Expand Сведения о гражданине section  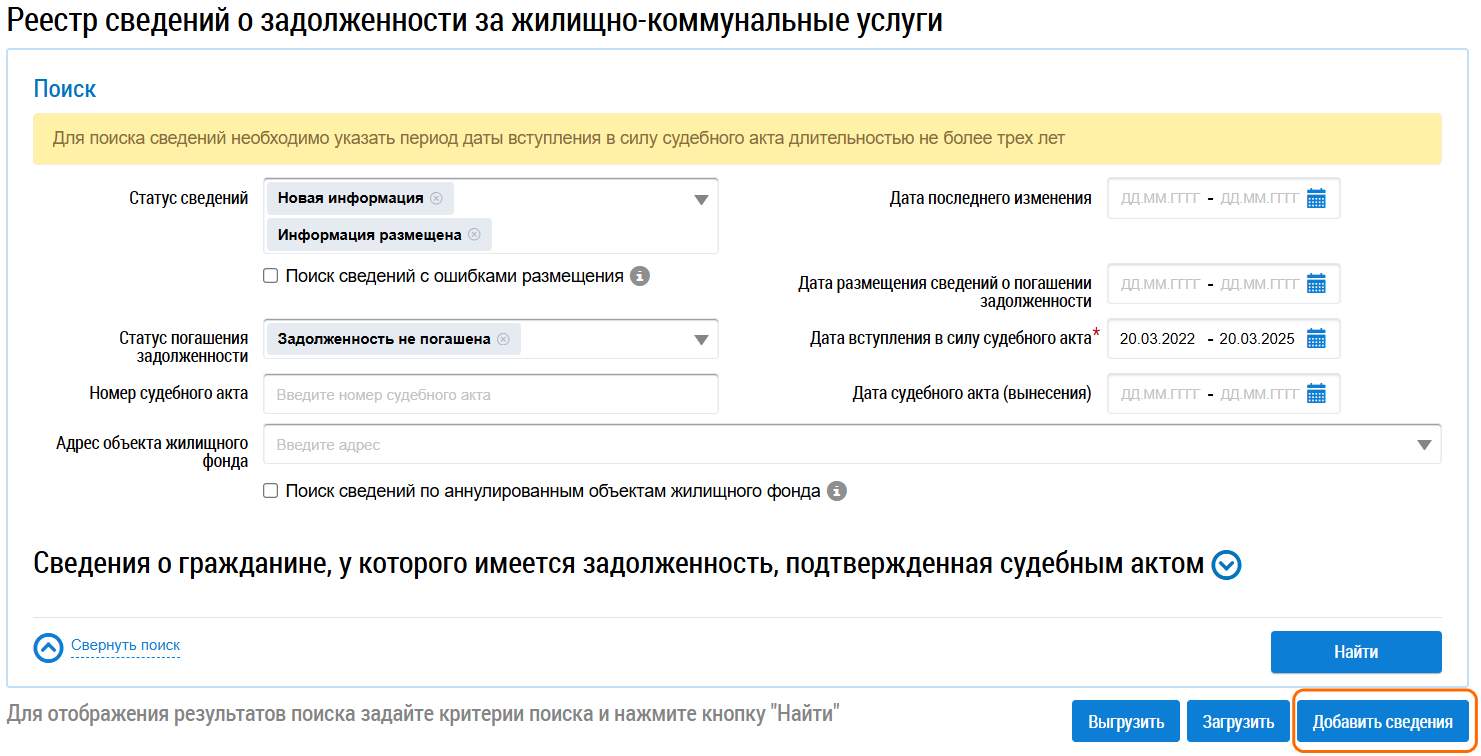tap(1225, 564)
